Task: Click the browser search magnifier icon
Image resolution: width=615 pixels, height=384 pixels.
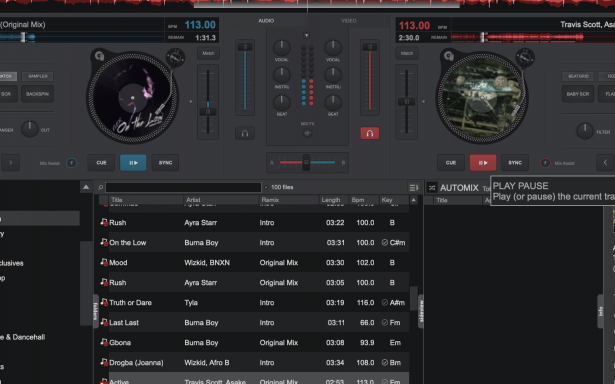Action: pyautogui.click(x=100, y=187)
